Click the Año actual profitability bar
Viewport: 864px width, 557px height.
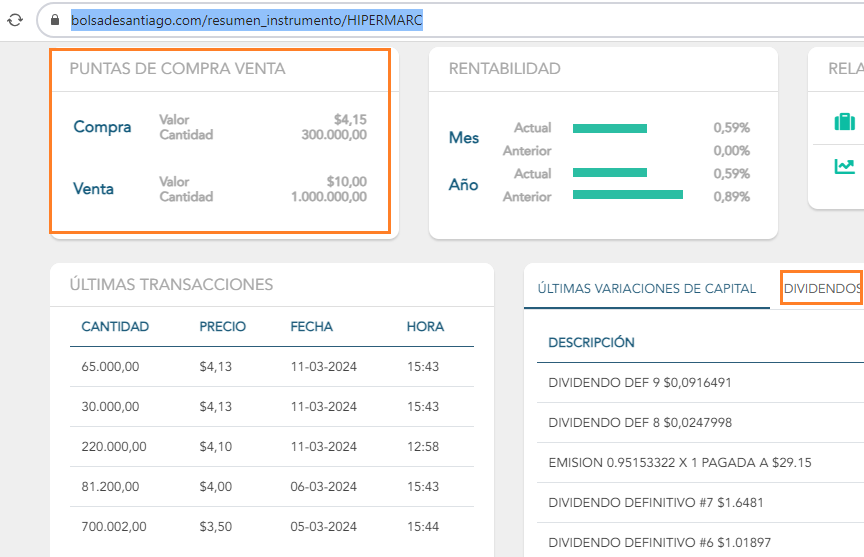click(x=610, y=173)
